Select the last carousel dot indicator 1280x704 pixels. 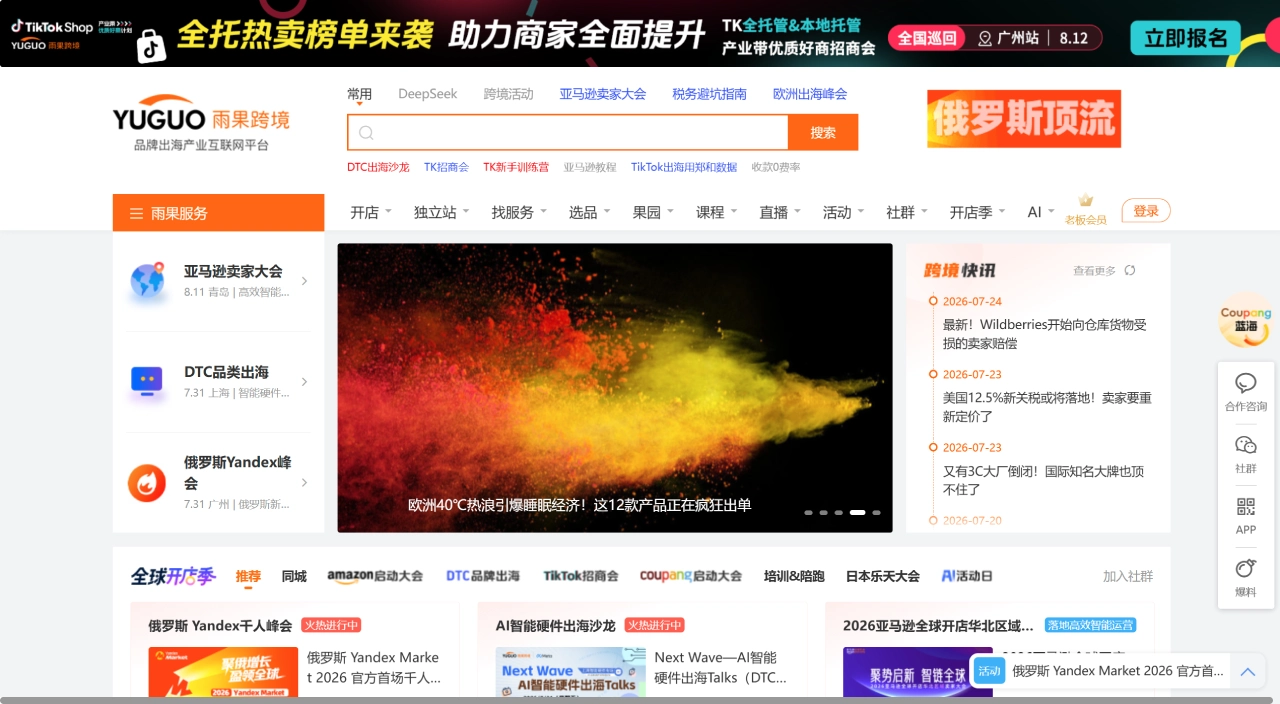(x=877, y=512)
